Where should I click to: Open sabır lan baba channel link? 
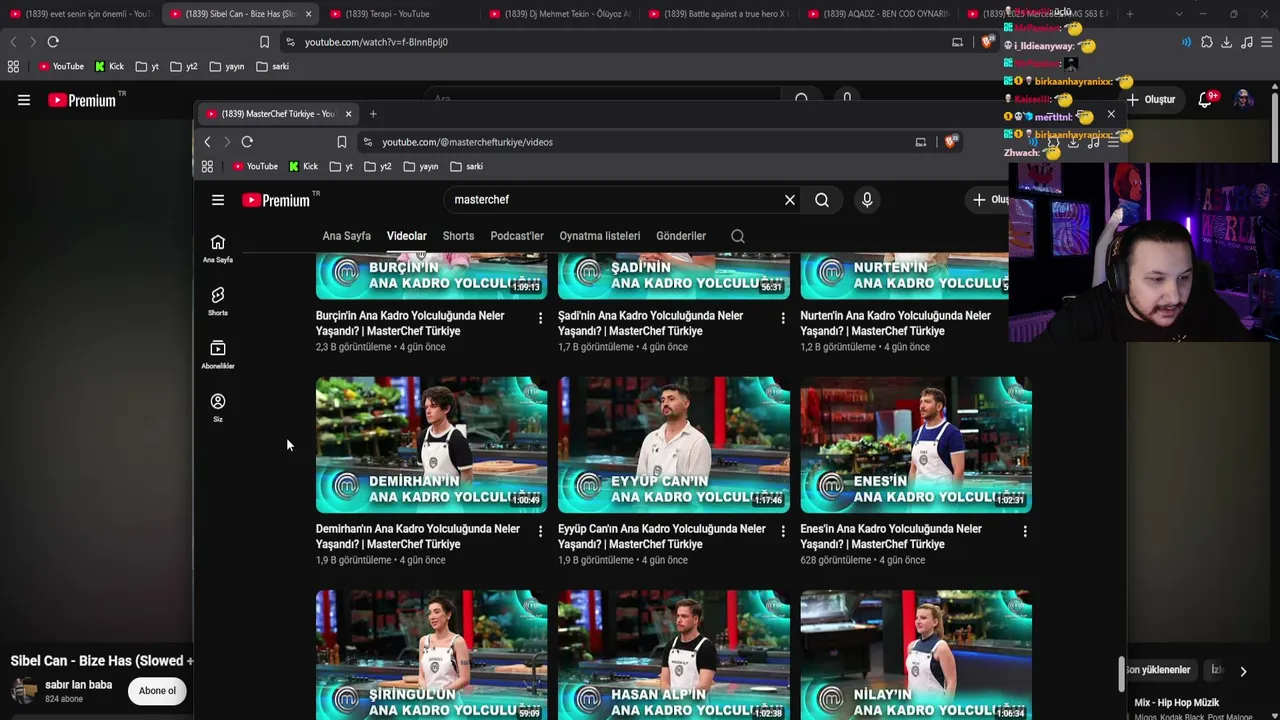coord(78,685)
